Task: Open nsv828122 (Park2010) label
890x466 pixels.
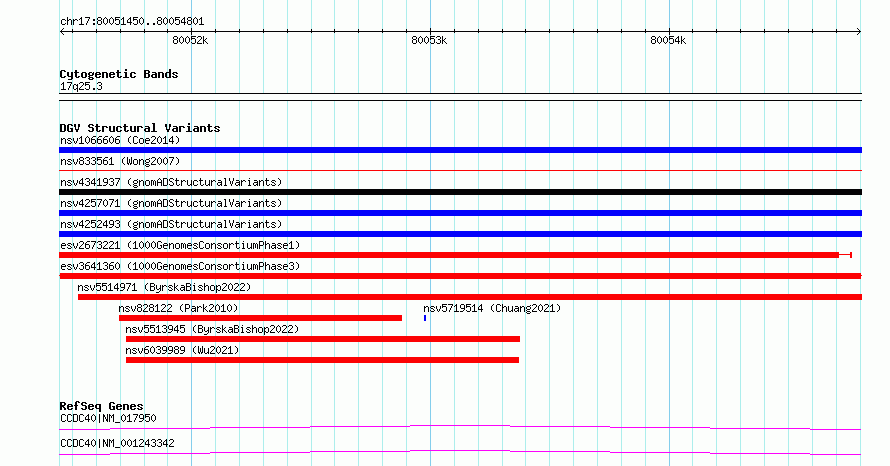Action: [178, 308]
